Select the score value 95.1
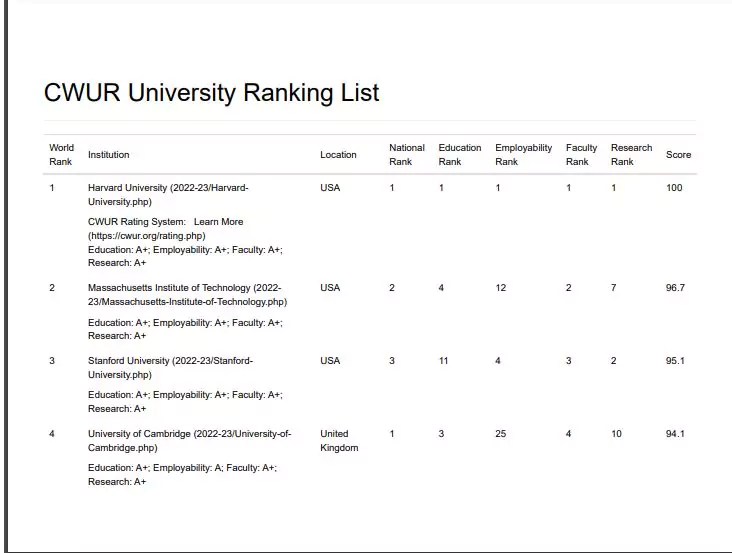This screenshot has width=732, height=553. tap(675, 361)
